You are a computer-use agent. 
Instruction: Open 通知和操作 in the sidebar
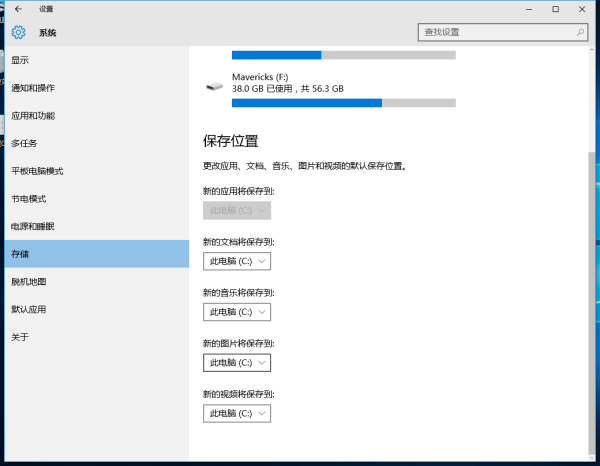point(97,88)
